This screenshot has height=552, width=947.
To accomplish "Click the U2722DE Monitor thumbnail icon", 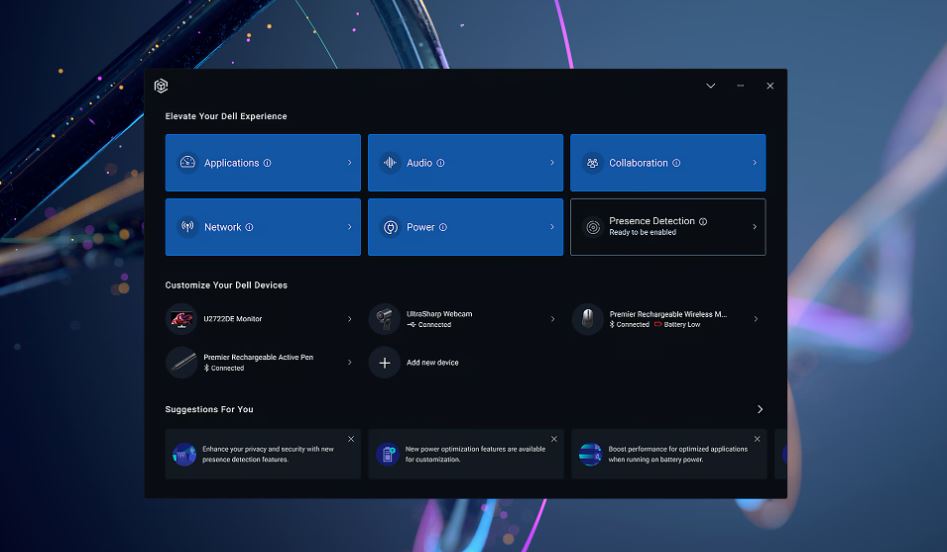I will (181, 319).
